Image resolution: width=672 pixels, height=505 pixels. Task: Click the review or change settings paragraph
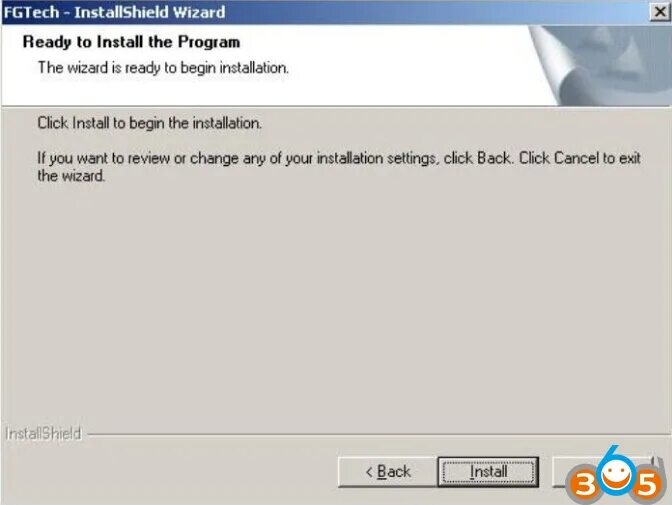(x=339, y=167)
